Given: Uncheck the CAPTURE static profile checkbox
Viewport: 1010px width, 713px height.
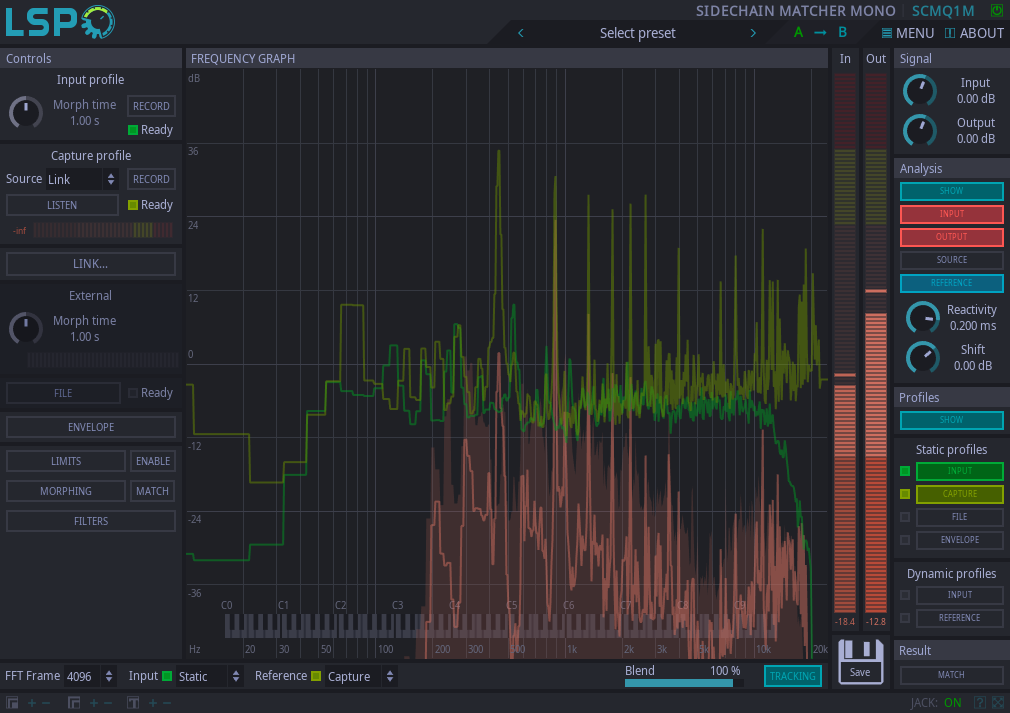Looking at the screenshot, I should coord(905,493).
